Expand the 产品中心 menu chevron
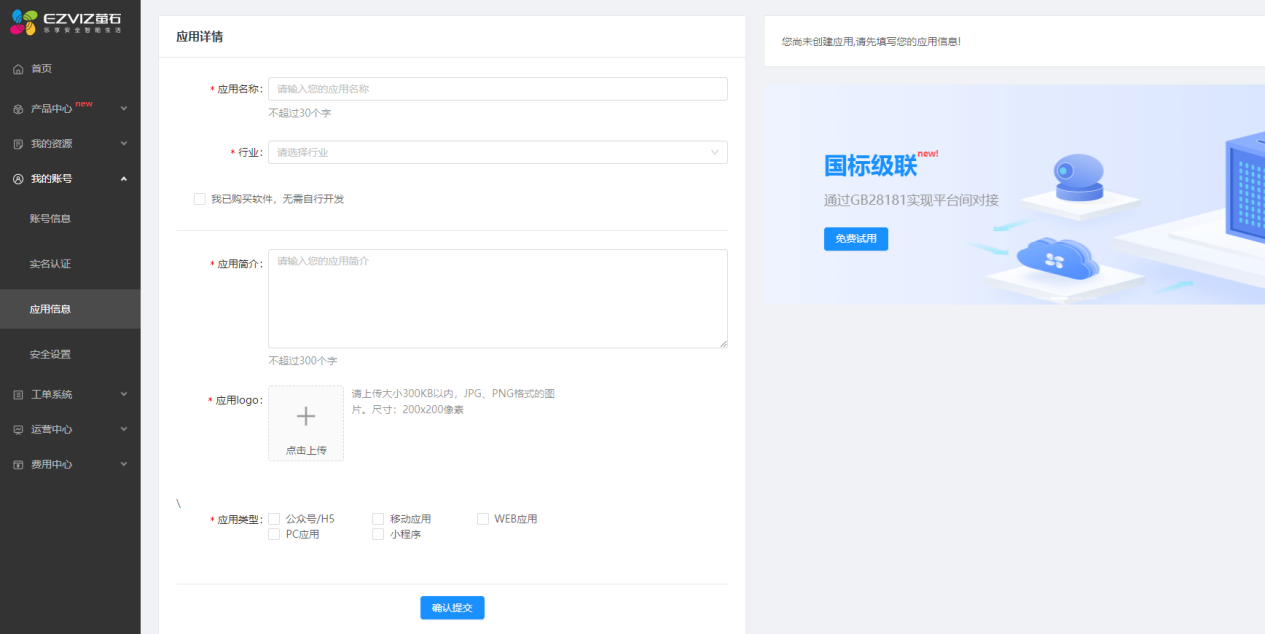 coord(124,108)
